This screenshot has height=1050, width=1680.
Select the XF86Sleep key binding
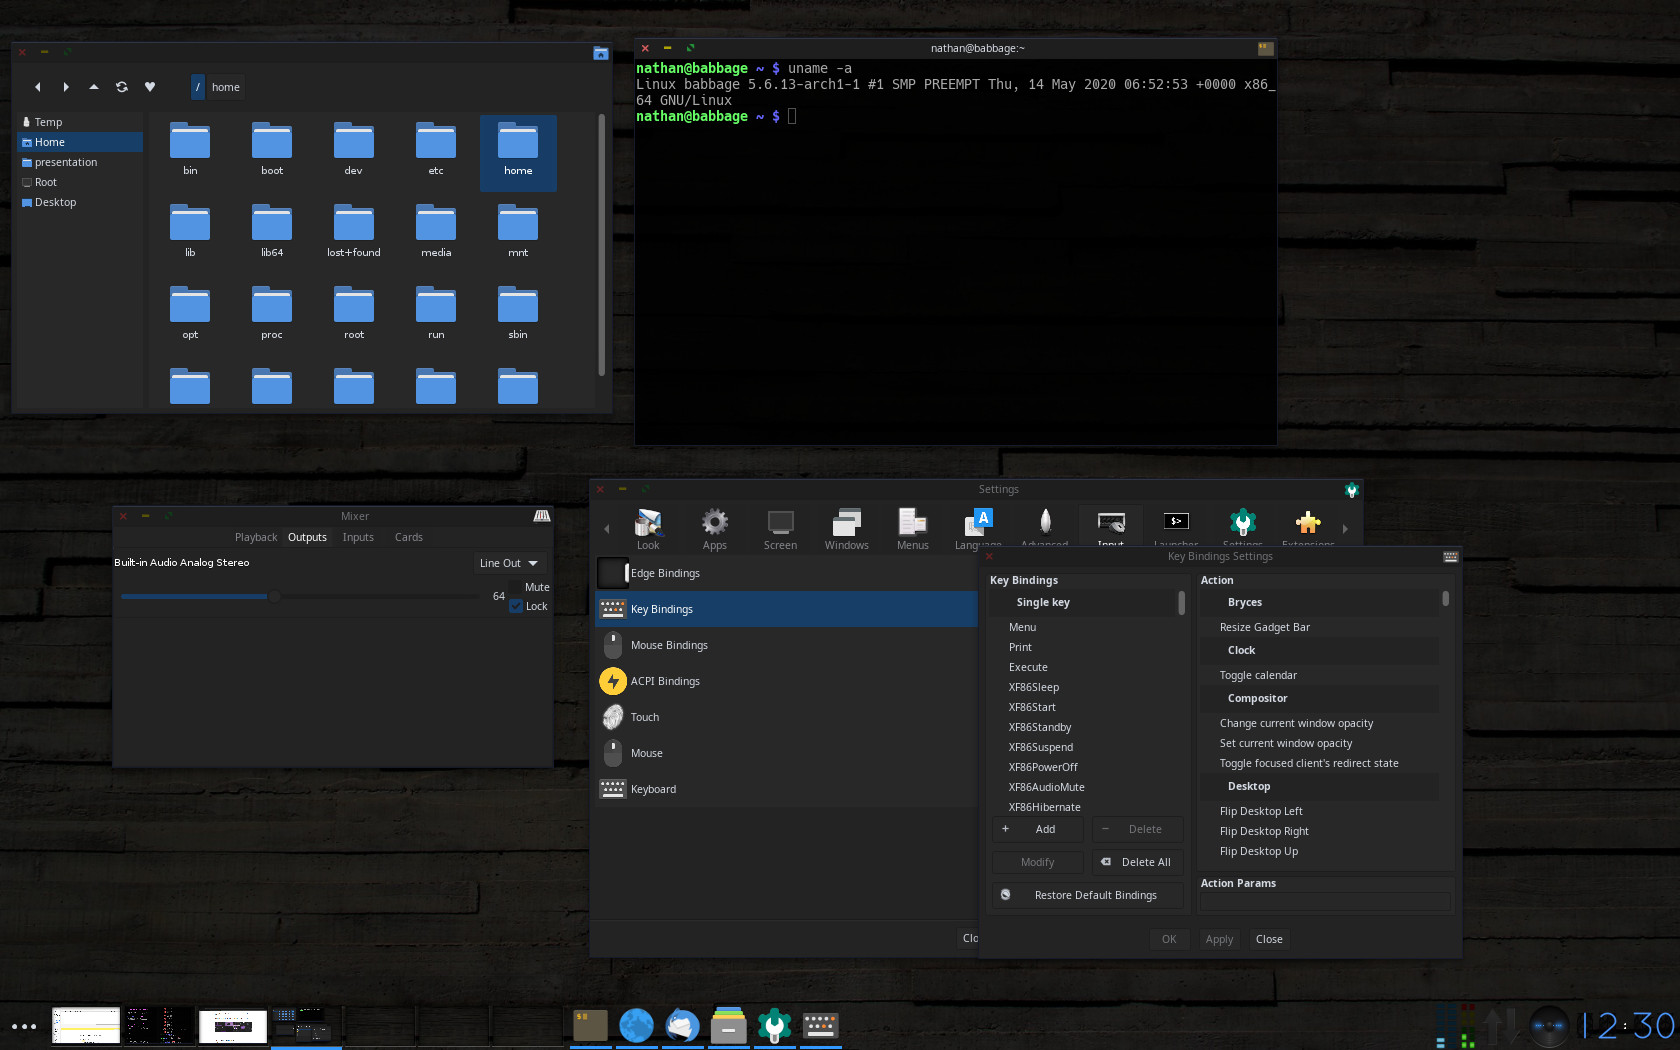click(1033, 687)
